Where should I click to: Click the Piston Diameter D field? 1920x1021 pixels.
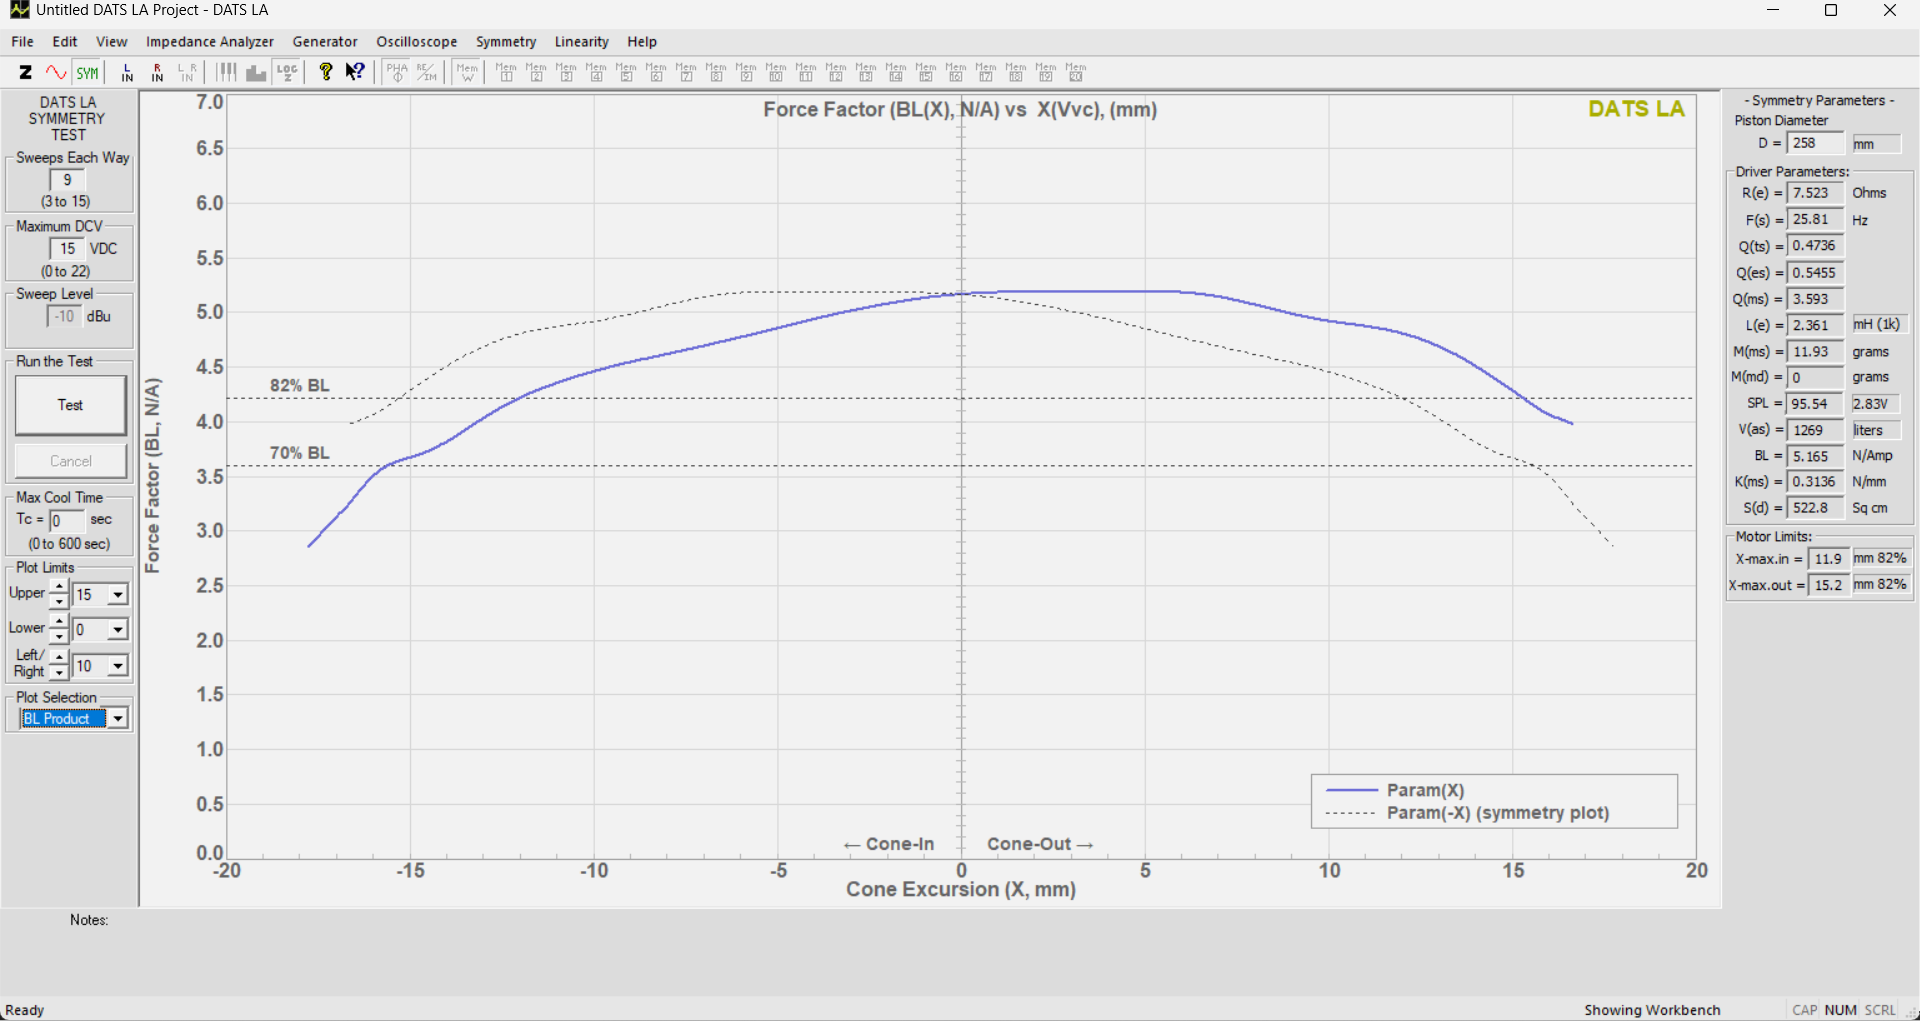tap(1815, 144)
